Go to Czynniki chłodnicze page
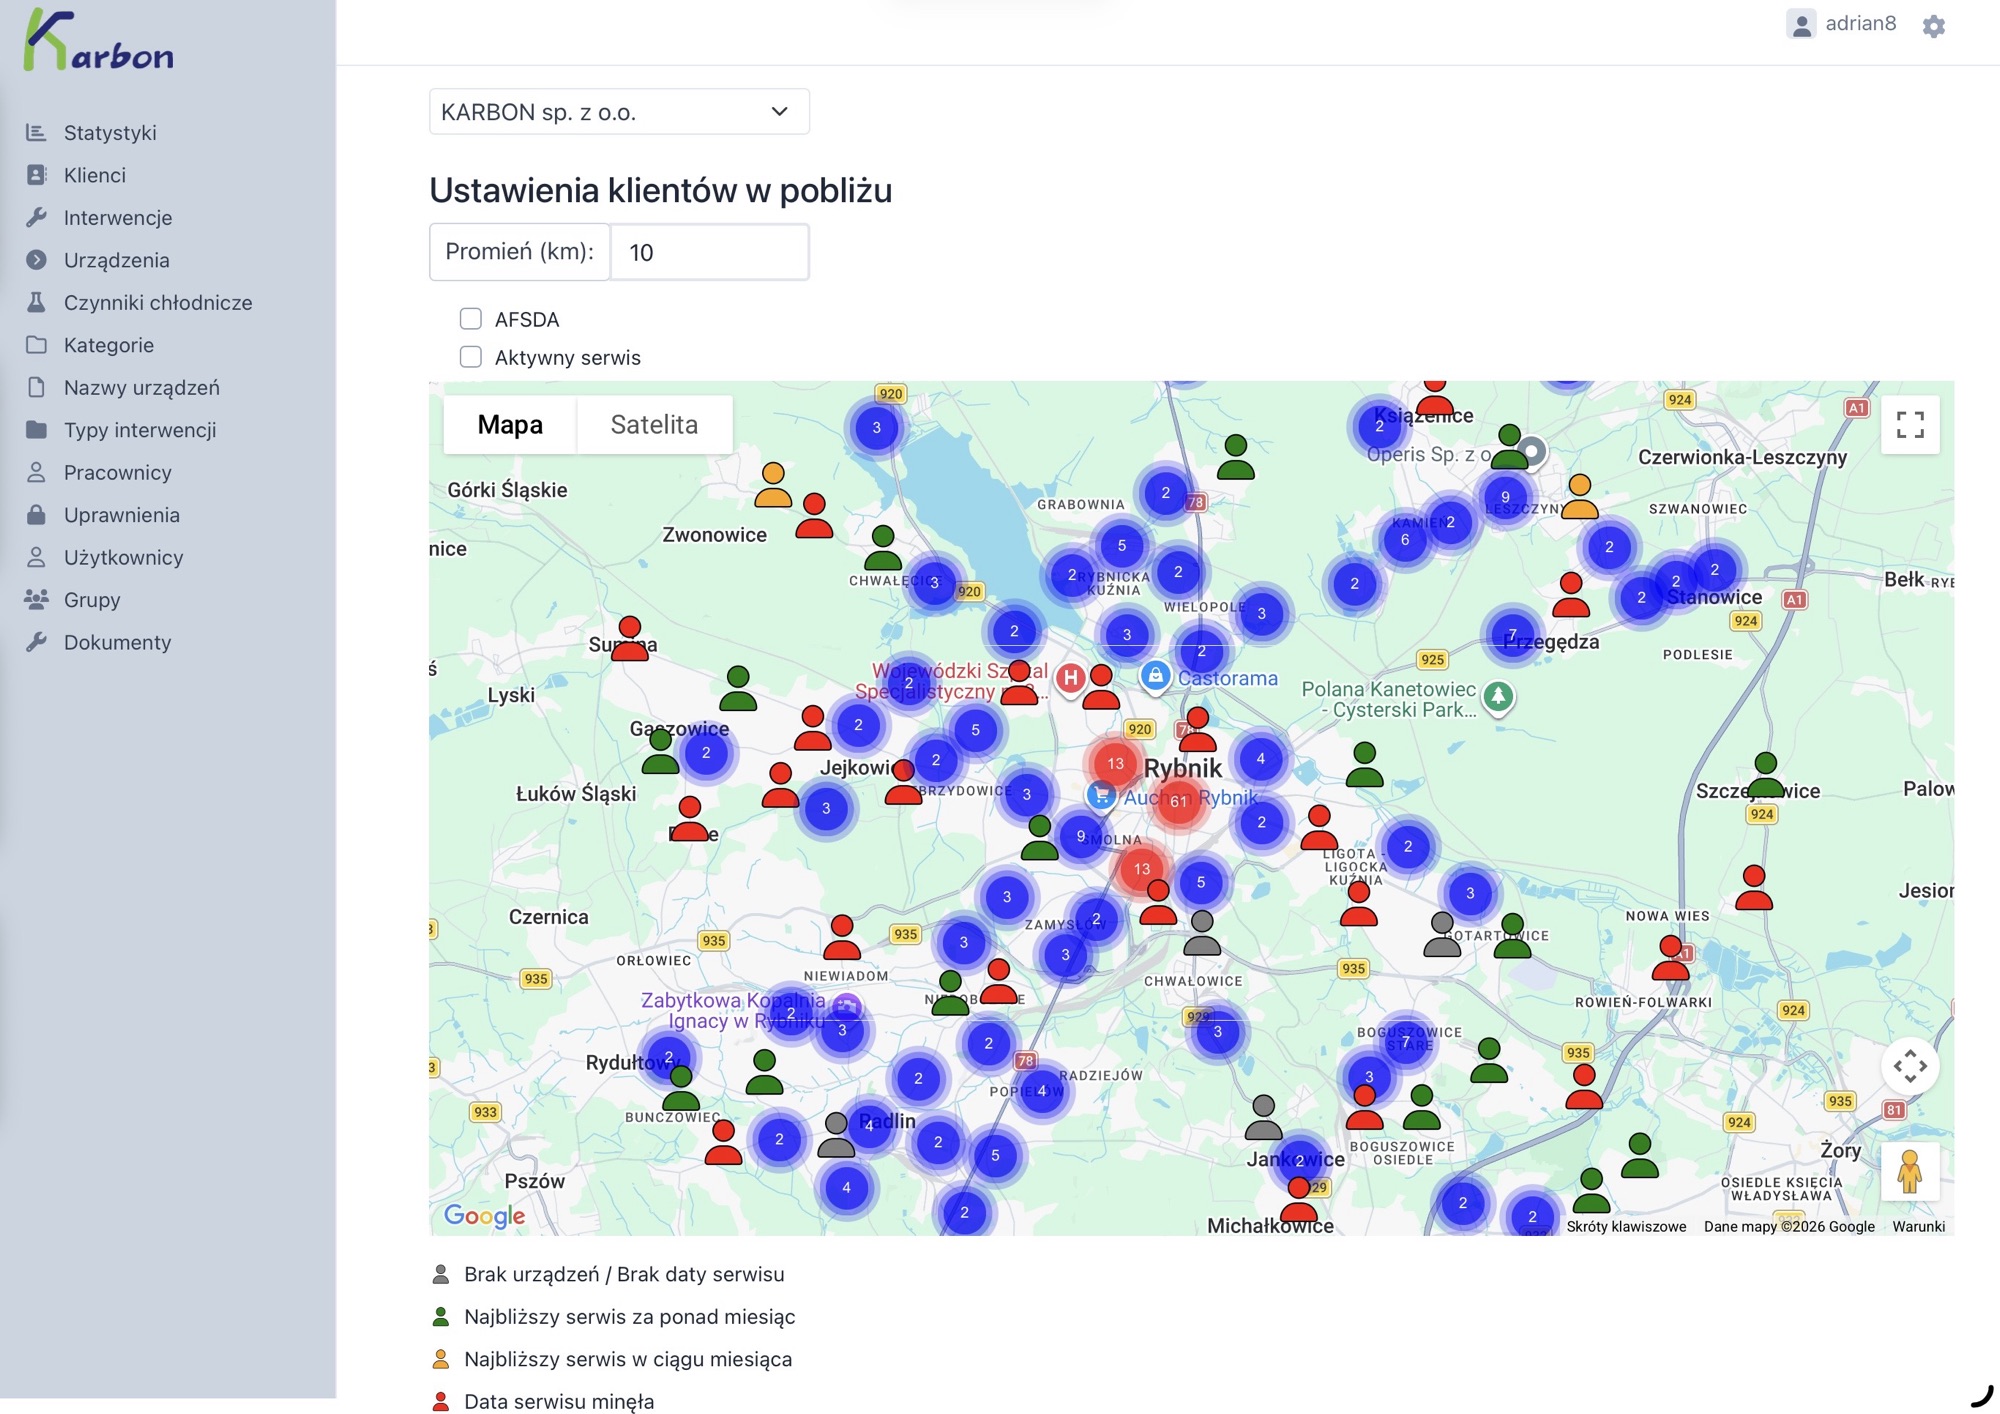 (157, 303)
